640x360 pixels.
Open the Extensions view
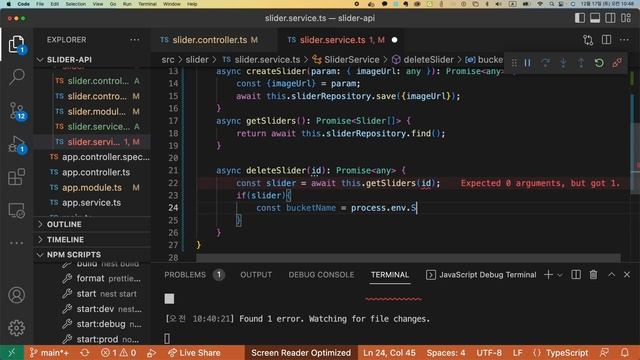pyautogui.click(x=16, y=177)
